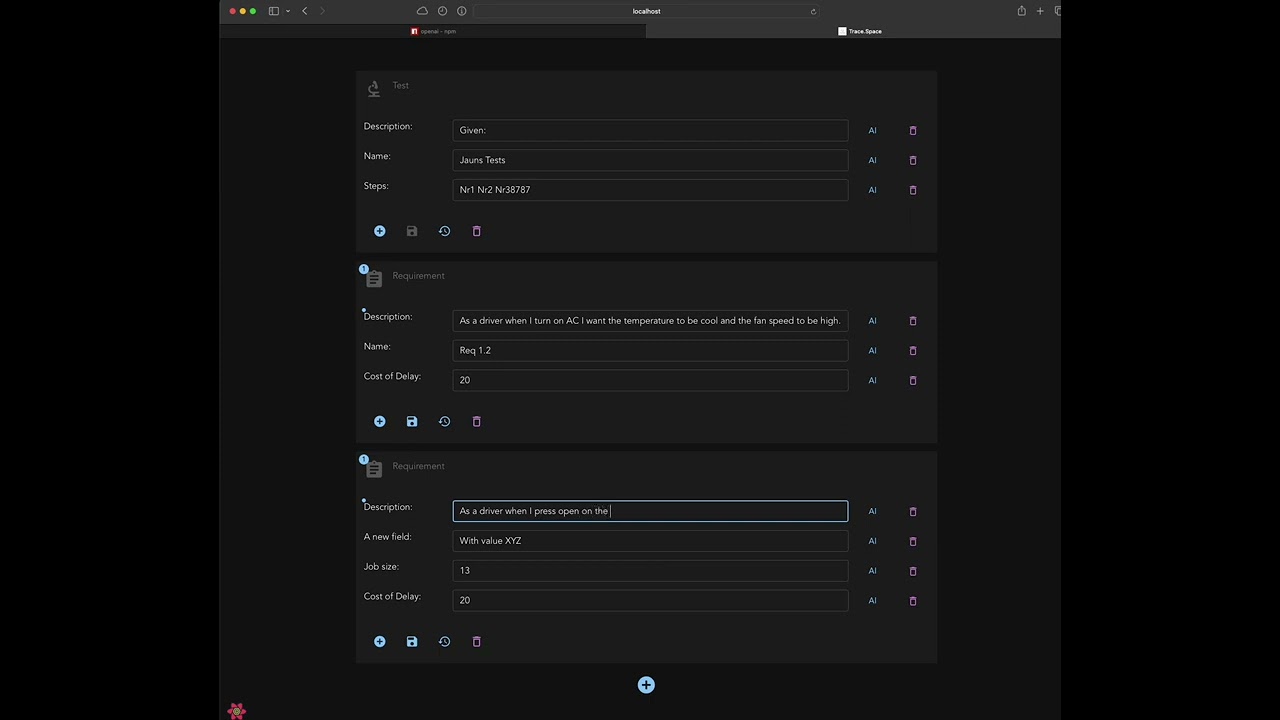Add a new card with the page-bottom plus

pyautogui.click(x=646, y=685)
